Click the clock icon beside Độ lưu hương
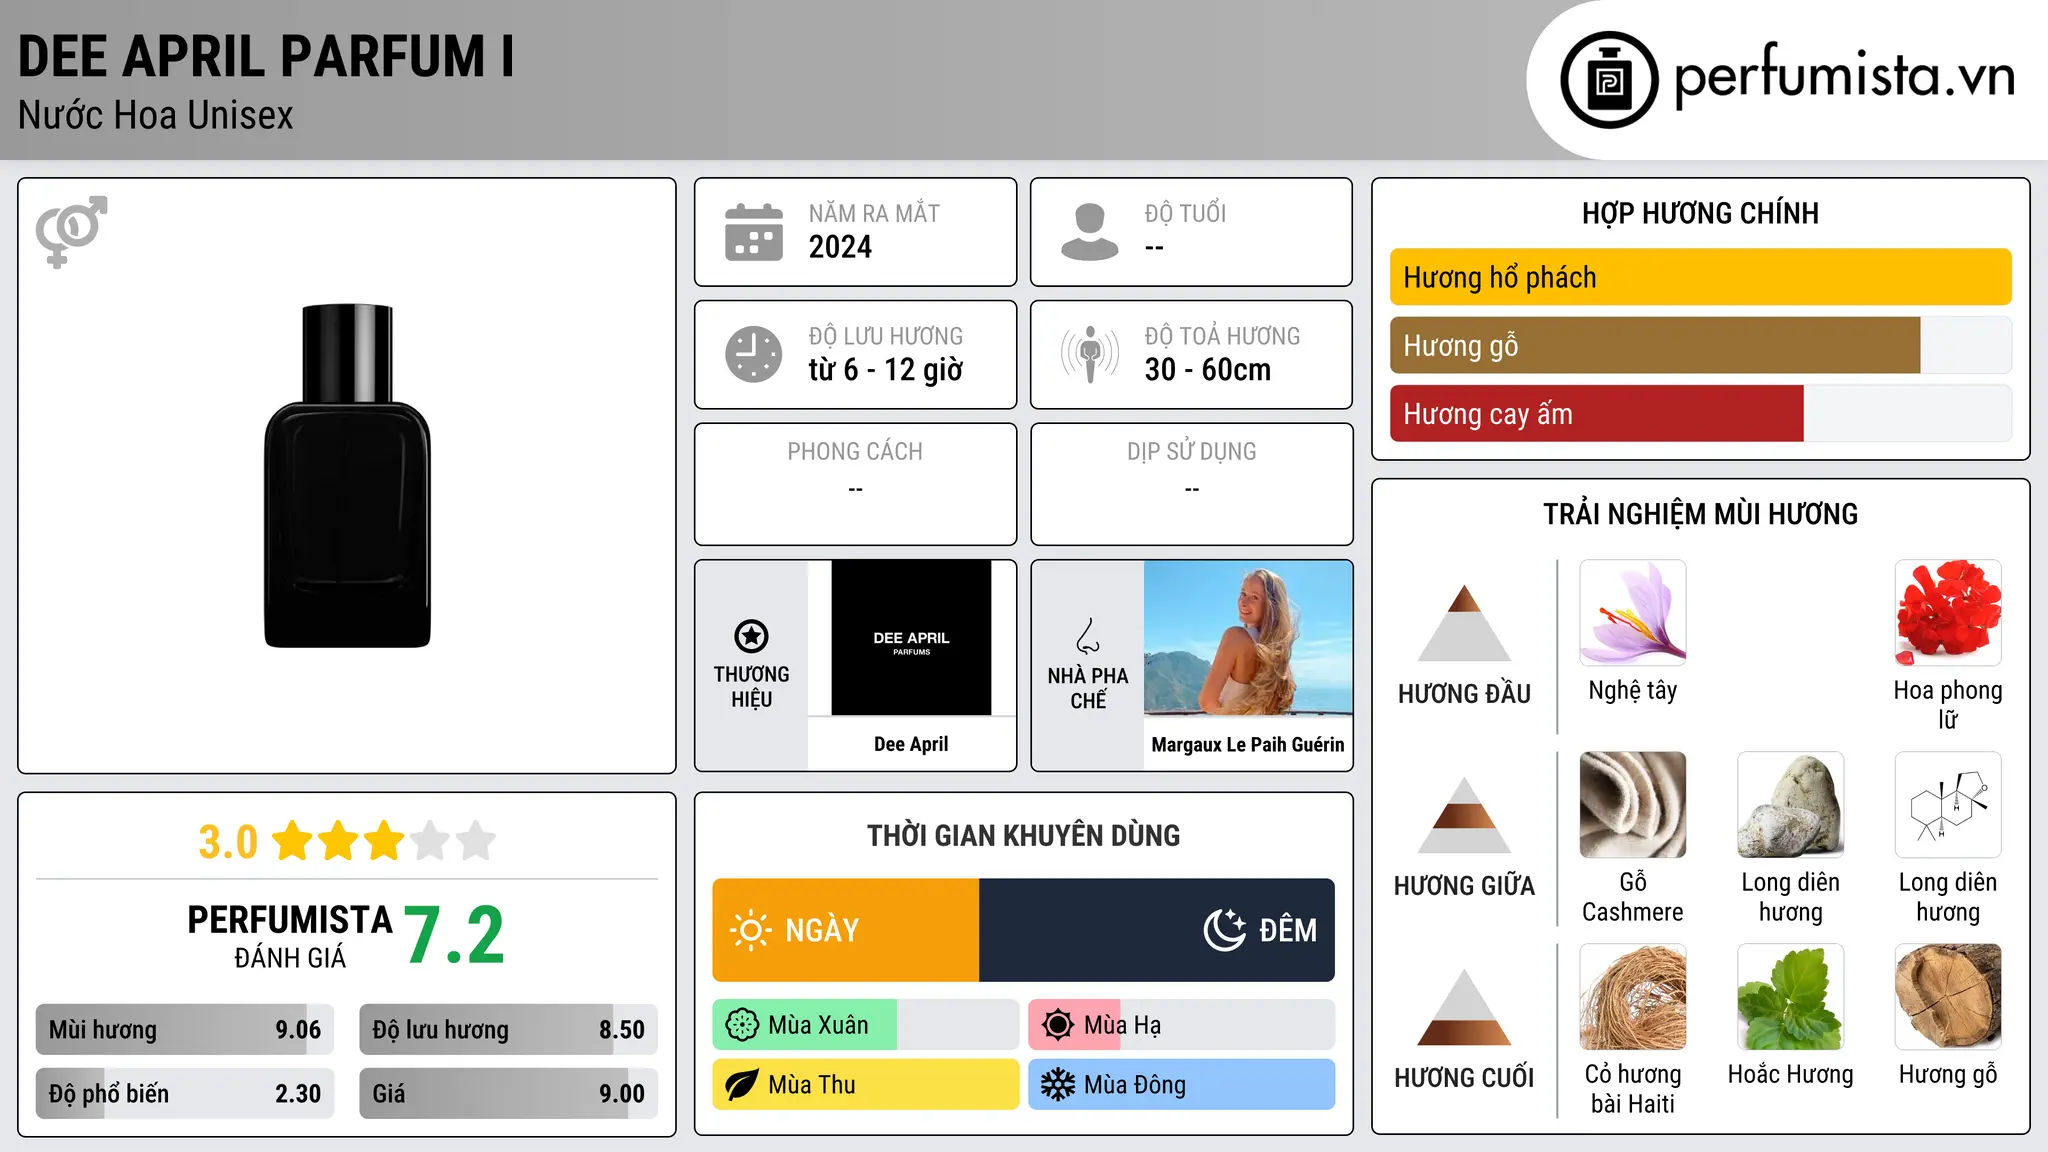This screenshot has width=2048, height=1152. [x=754, y=354]
